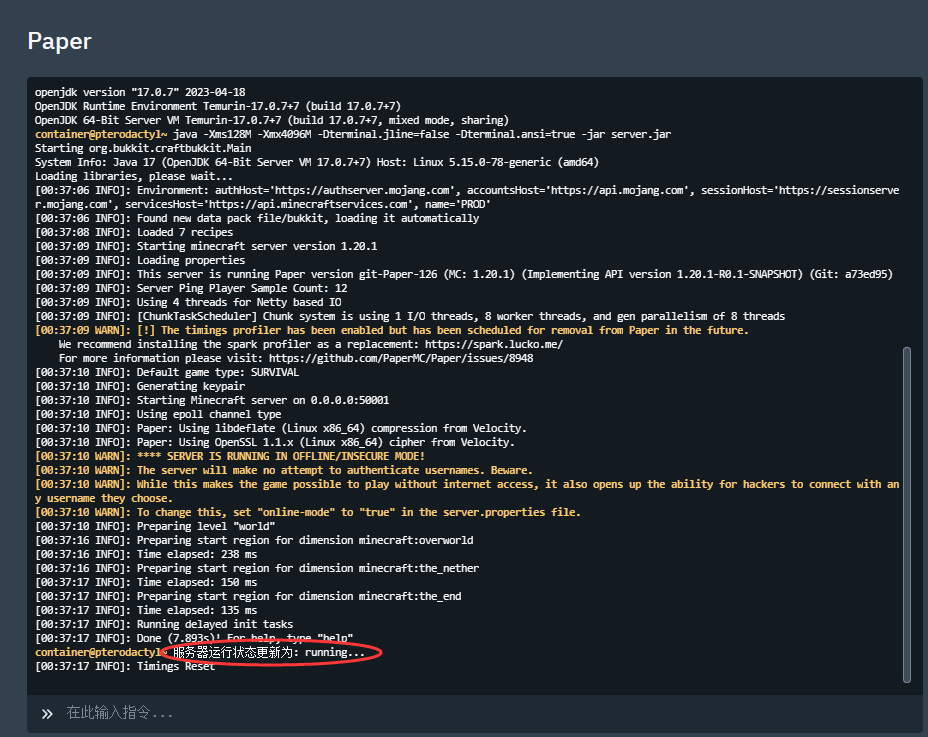
Task: Click the "Found new data pack file/bukkit" line
Action: tap(257, 218)
